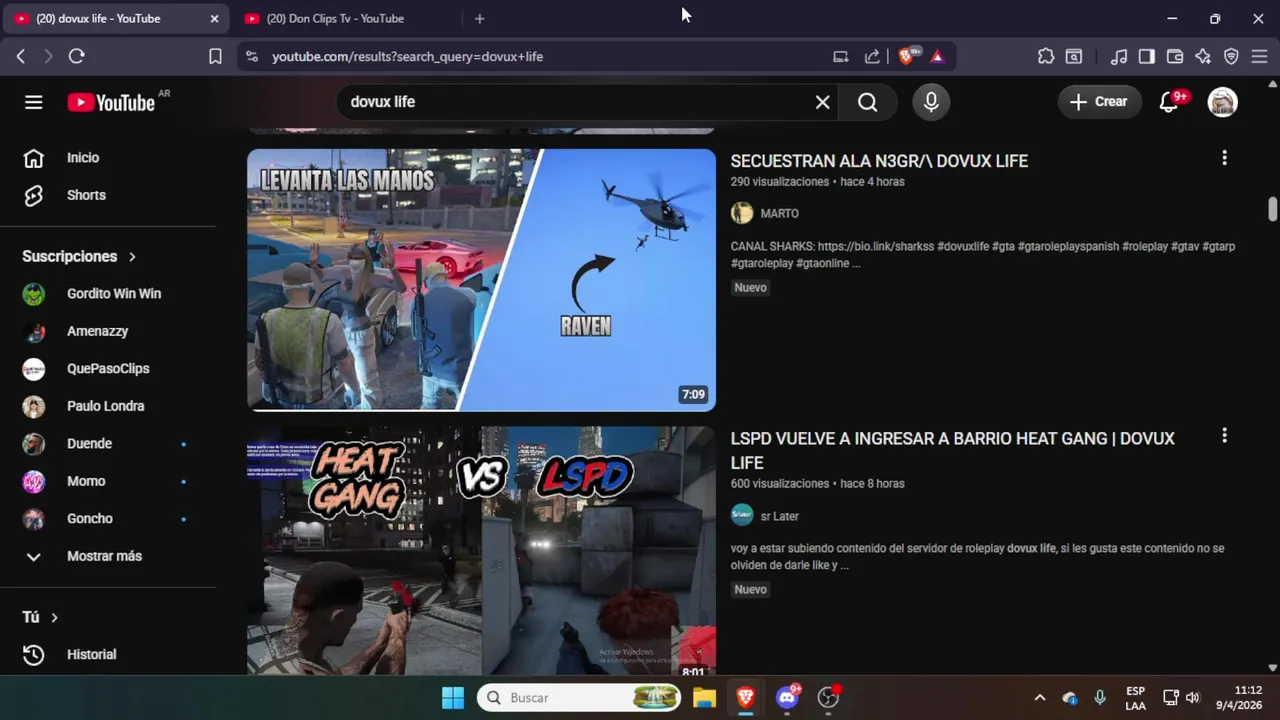Open Brave Shields lion icon
The image size is (1280, 720).
click(x=906, y=57)
